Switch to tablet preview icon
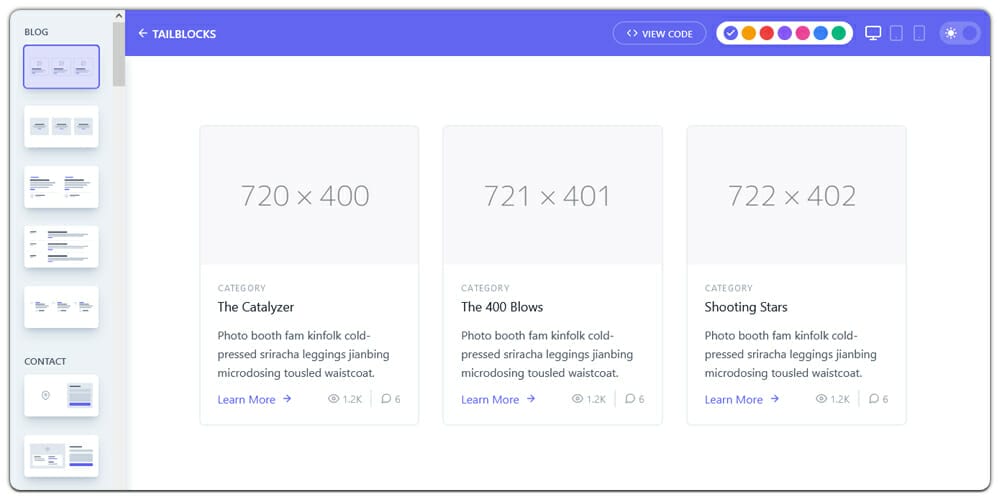The image size is (1000, 500). click(x=896, y=33)
